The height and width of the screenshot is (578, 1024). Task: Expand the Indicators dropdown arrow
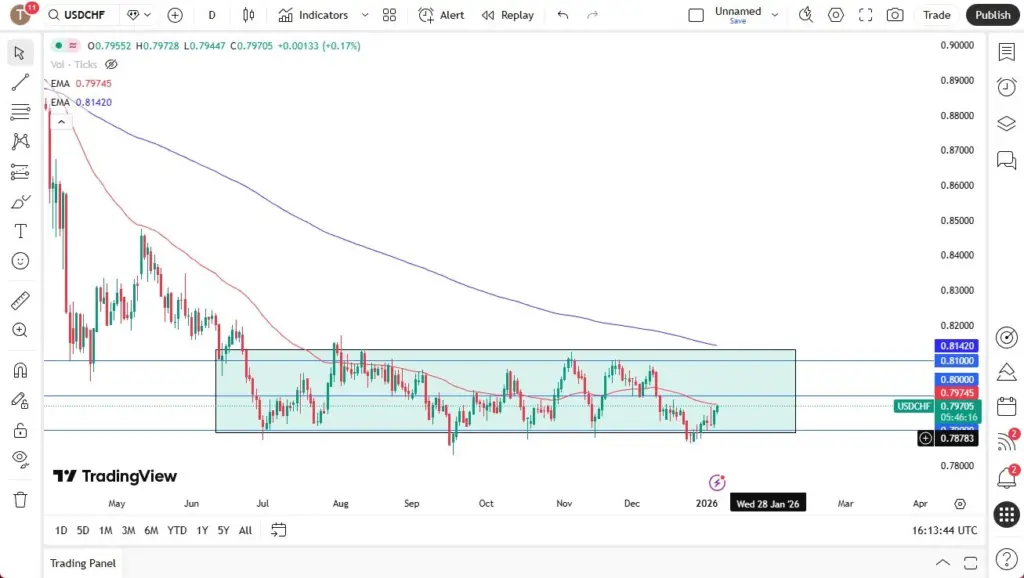365,15
